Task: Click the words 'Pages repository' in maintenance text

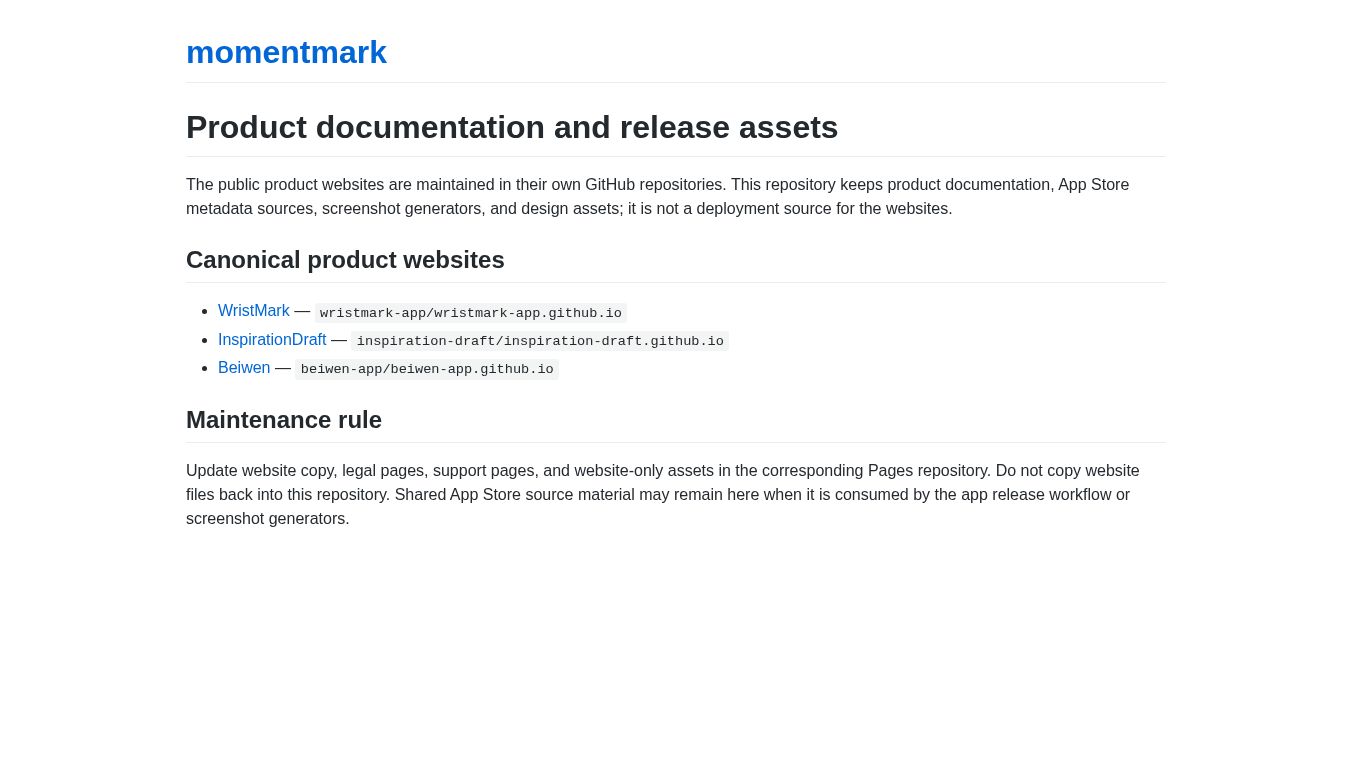Action: click(x=929, y=471)
